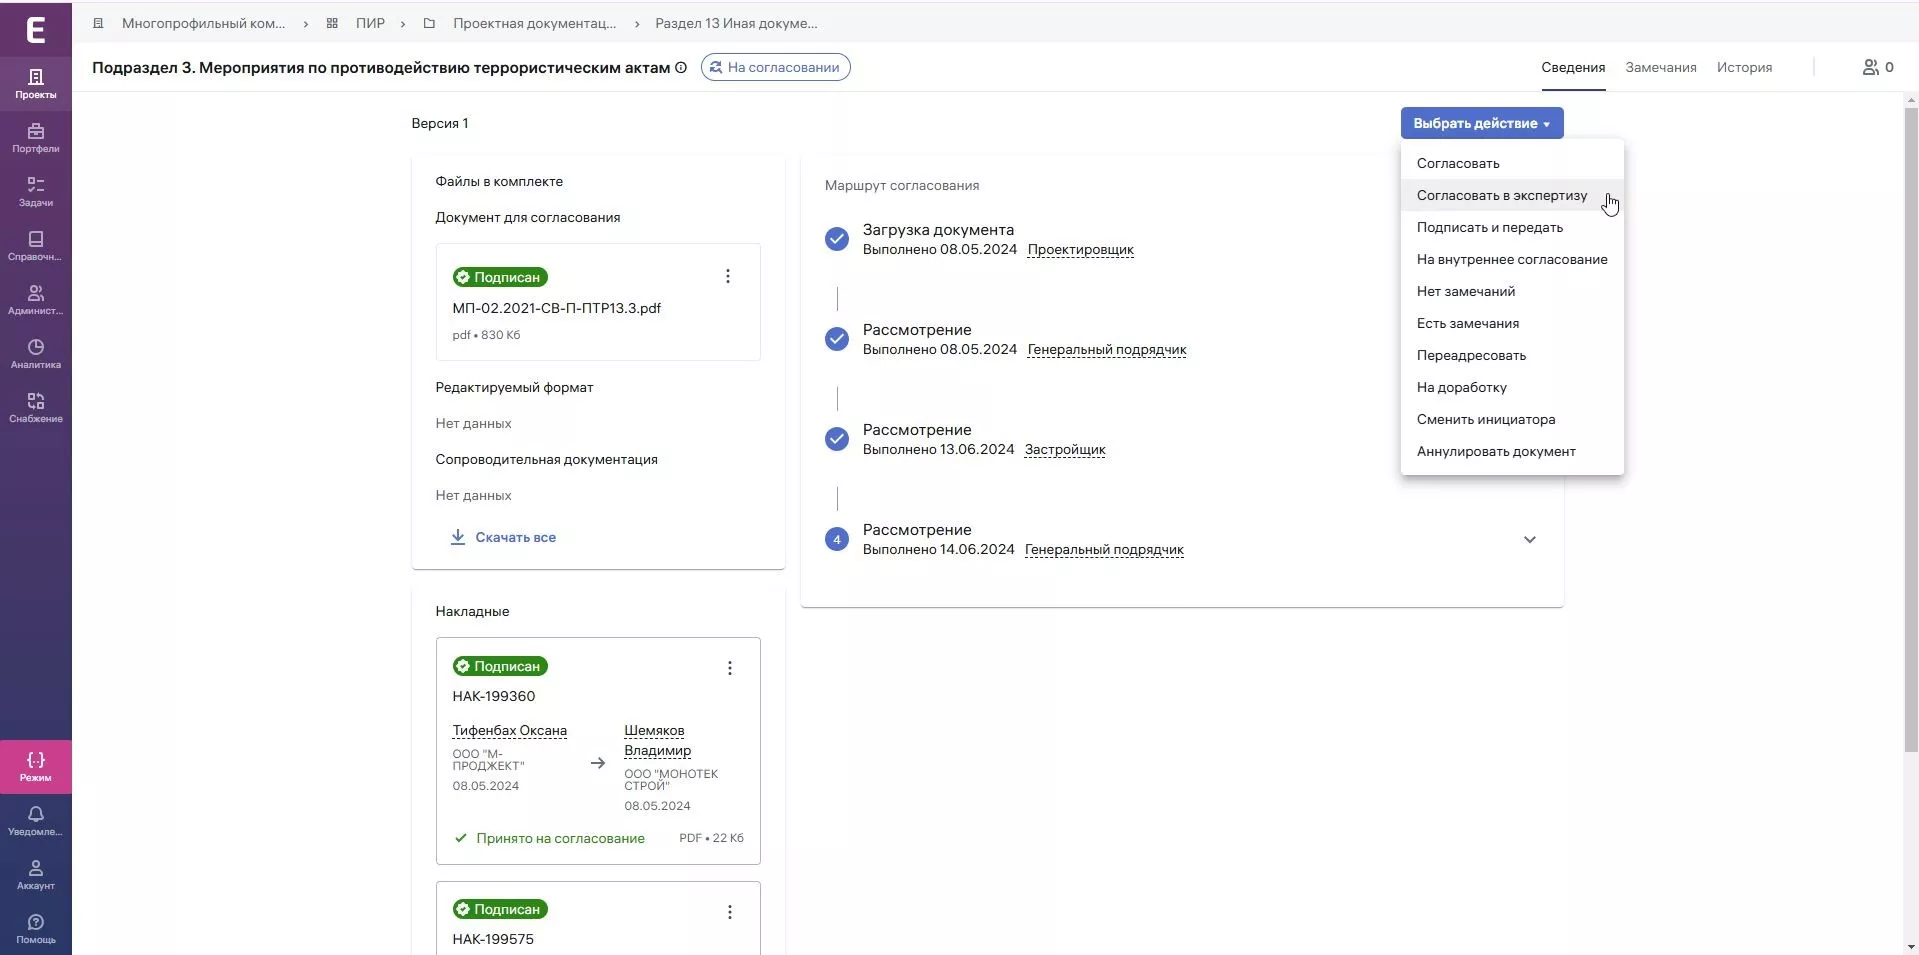Choose Аннулировать документ from the menu
Screen dimensions: 1919x955
1495,452
